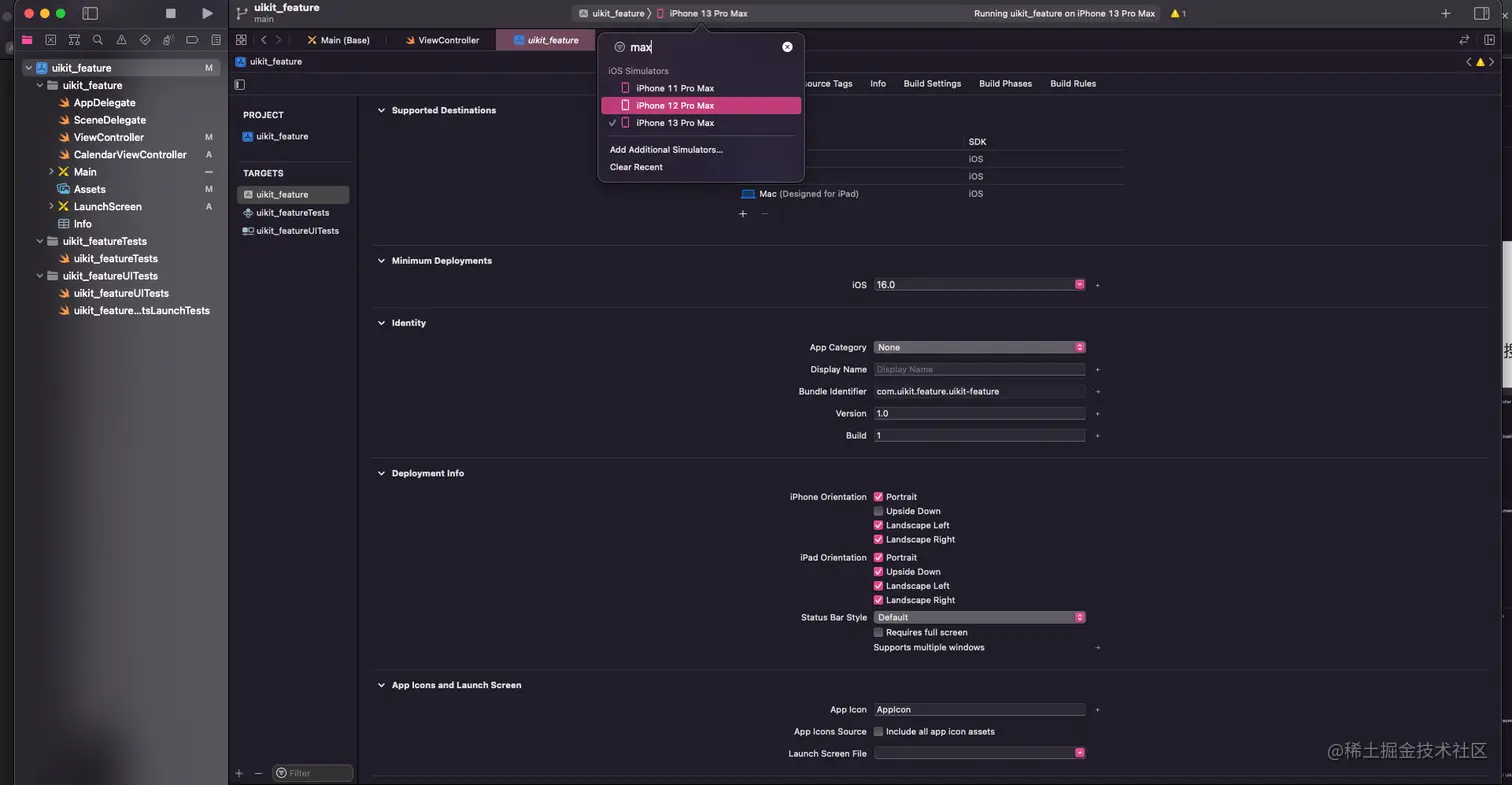Jump to the next issue arrow
Viewport: 1512px width, 785px height.
click(1492, 62)
